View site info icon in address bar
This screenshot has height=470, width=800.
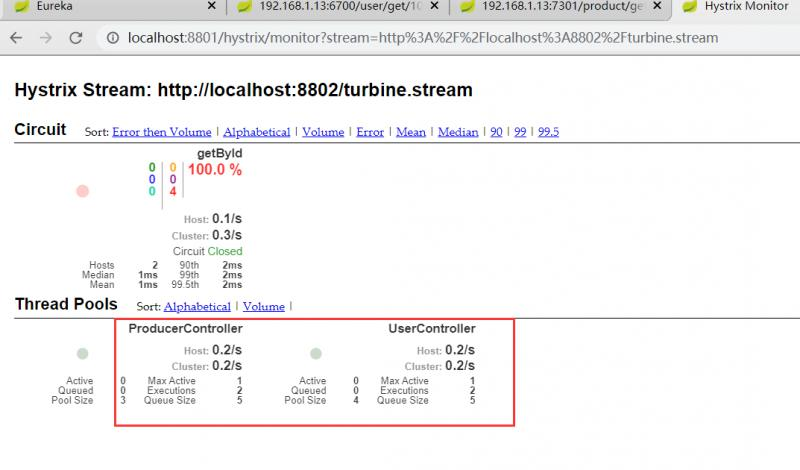coord(113,38)
